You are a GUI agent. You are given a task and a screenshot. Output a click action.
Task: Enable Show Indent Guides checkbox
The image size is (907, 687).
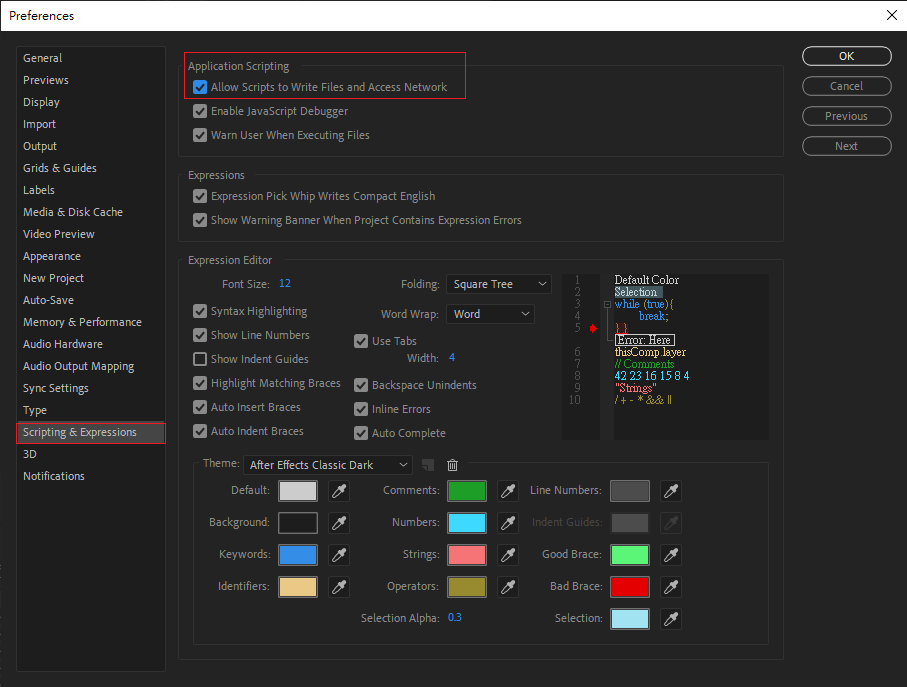tap(200, 359)
